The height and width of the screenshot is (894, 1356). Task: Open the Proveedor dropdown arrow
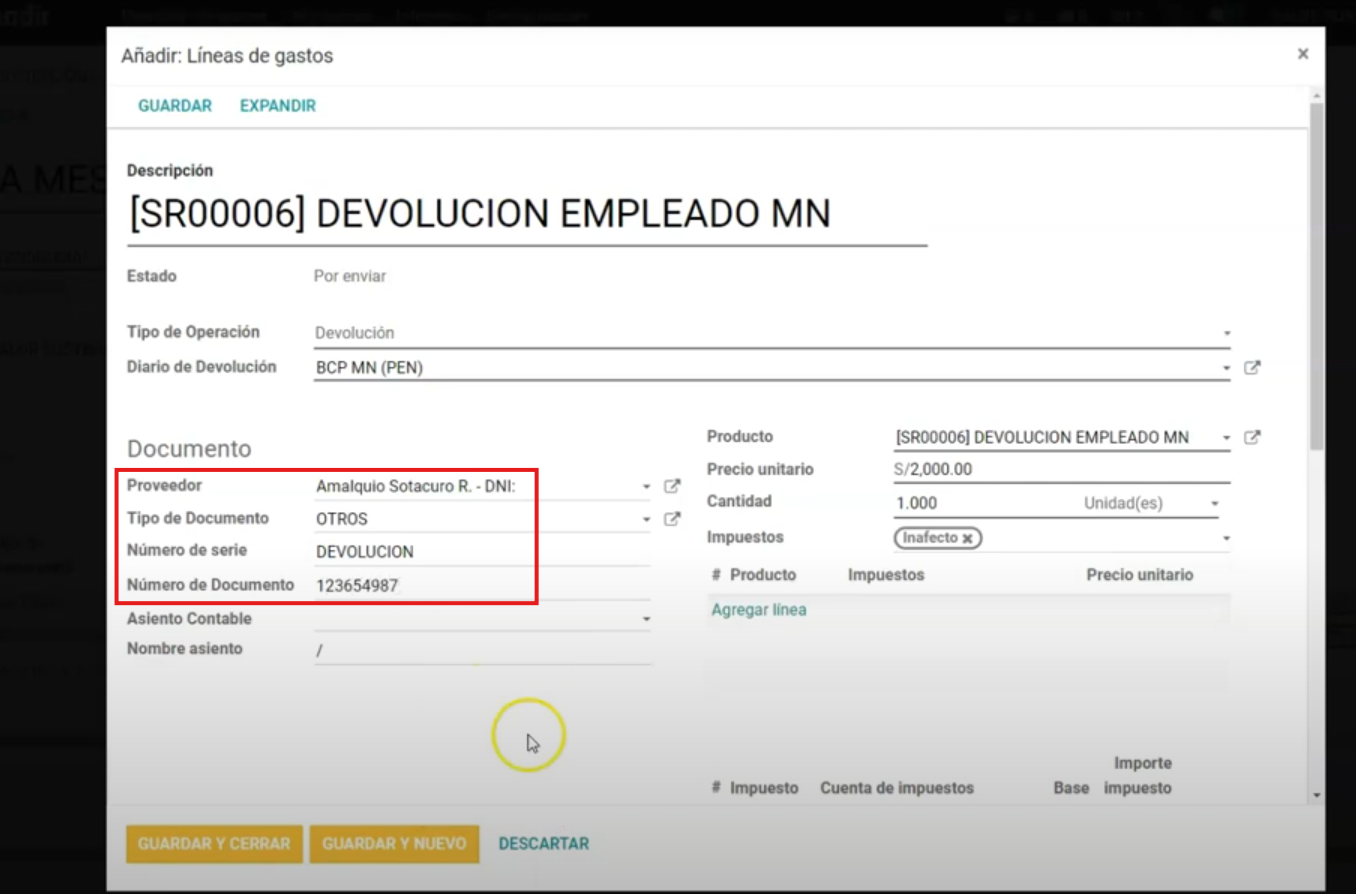point(646,487)
